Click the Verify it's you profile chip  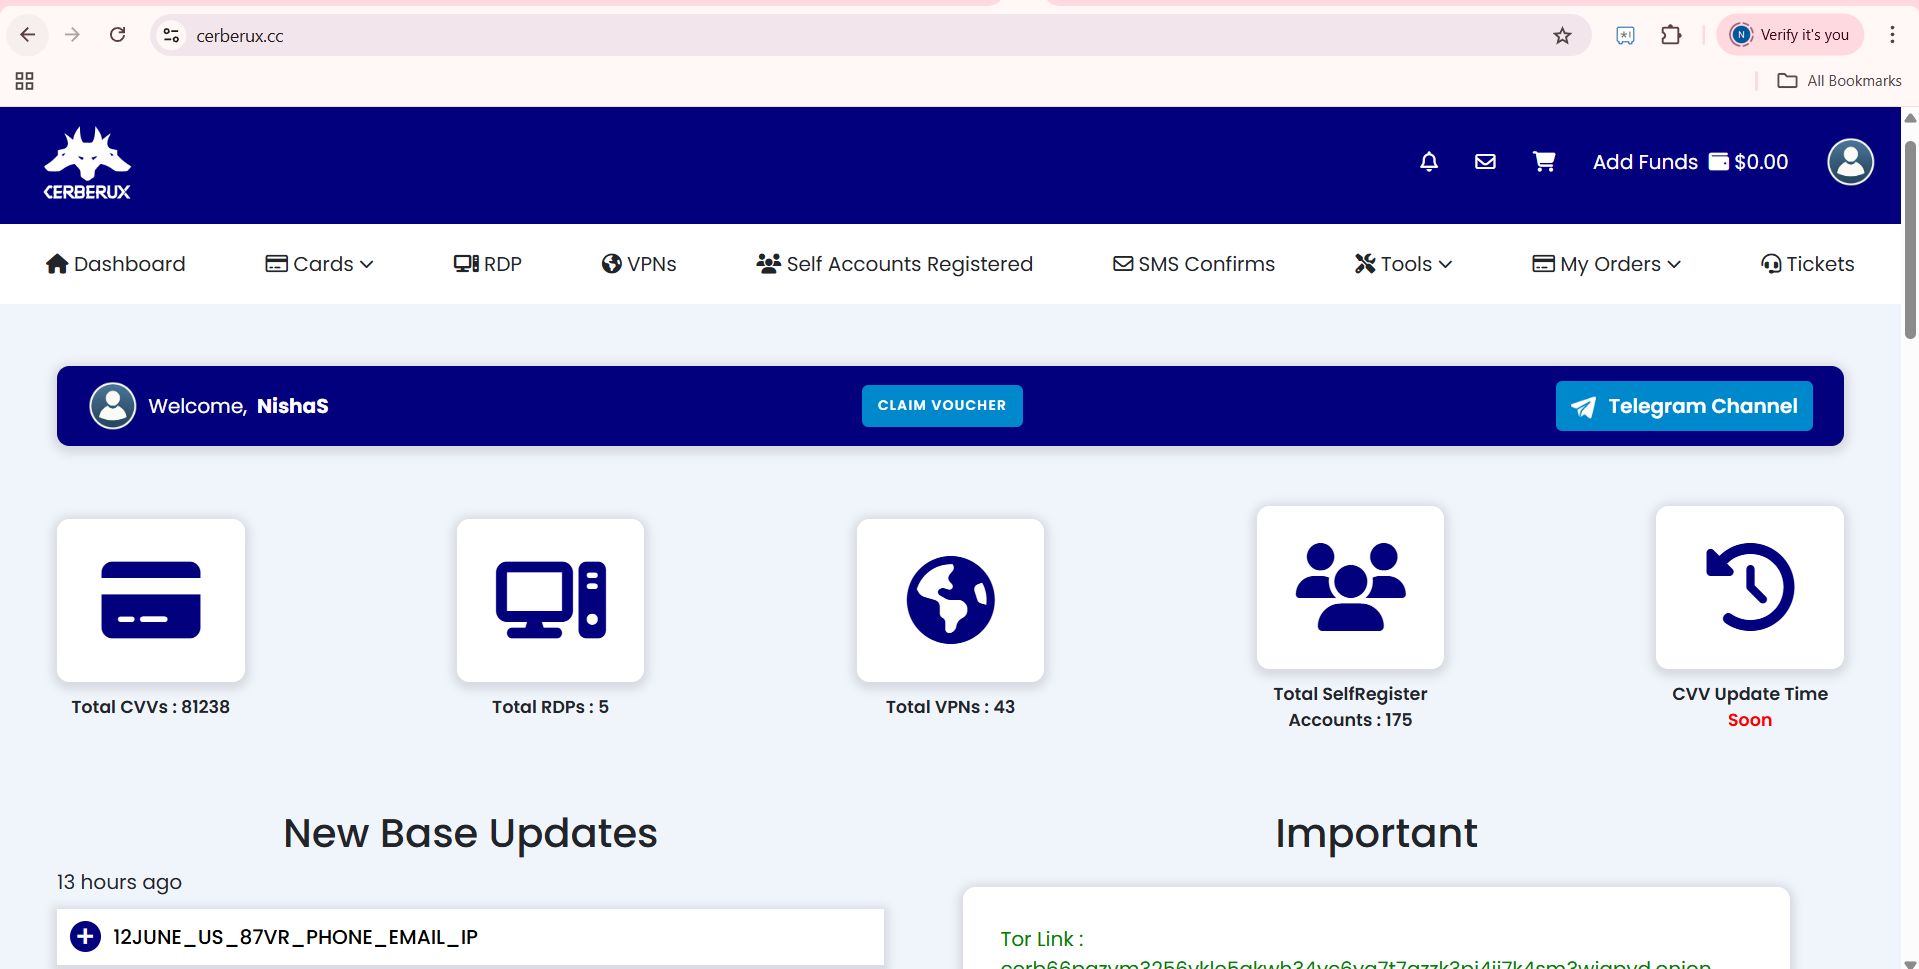coord(1790,35)
